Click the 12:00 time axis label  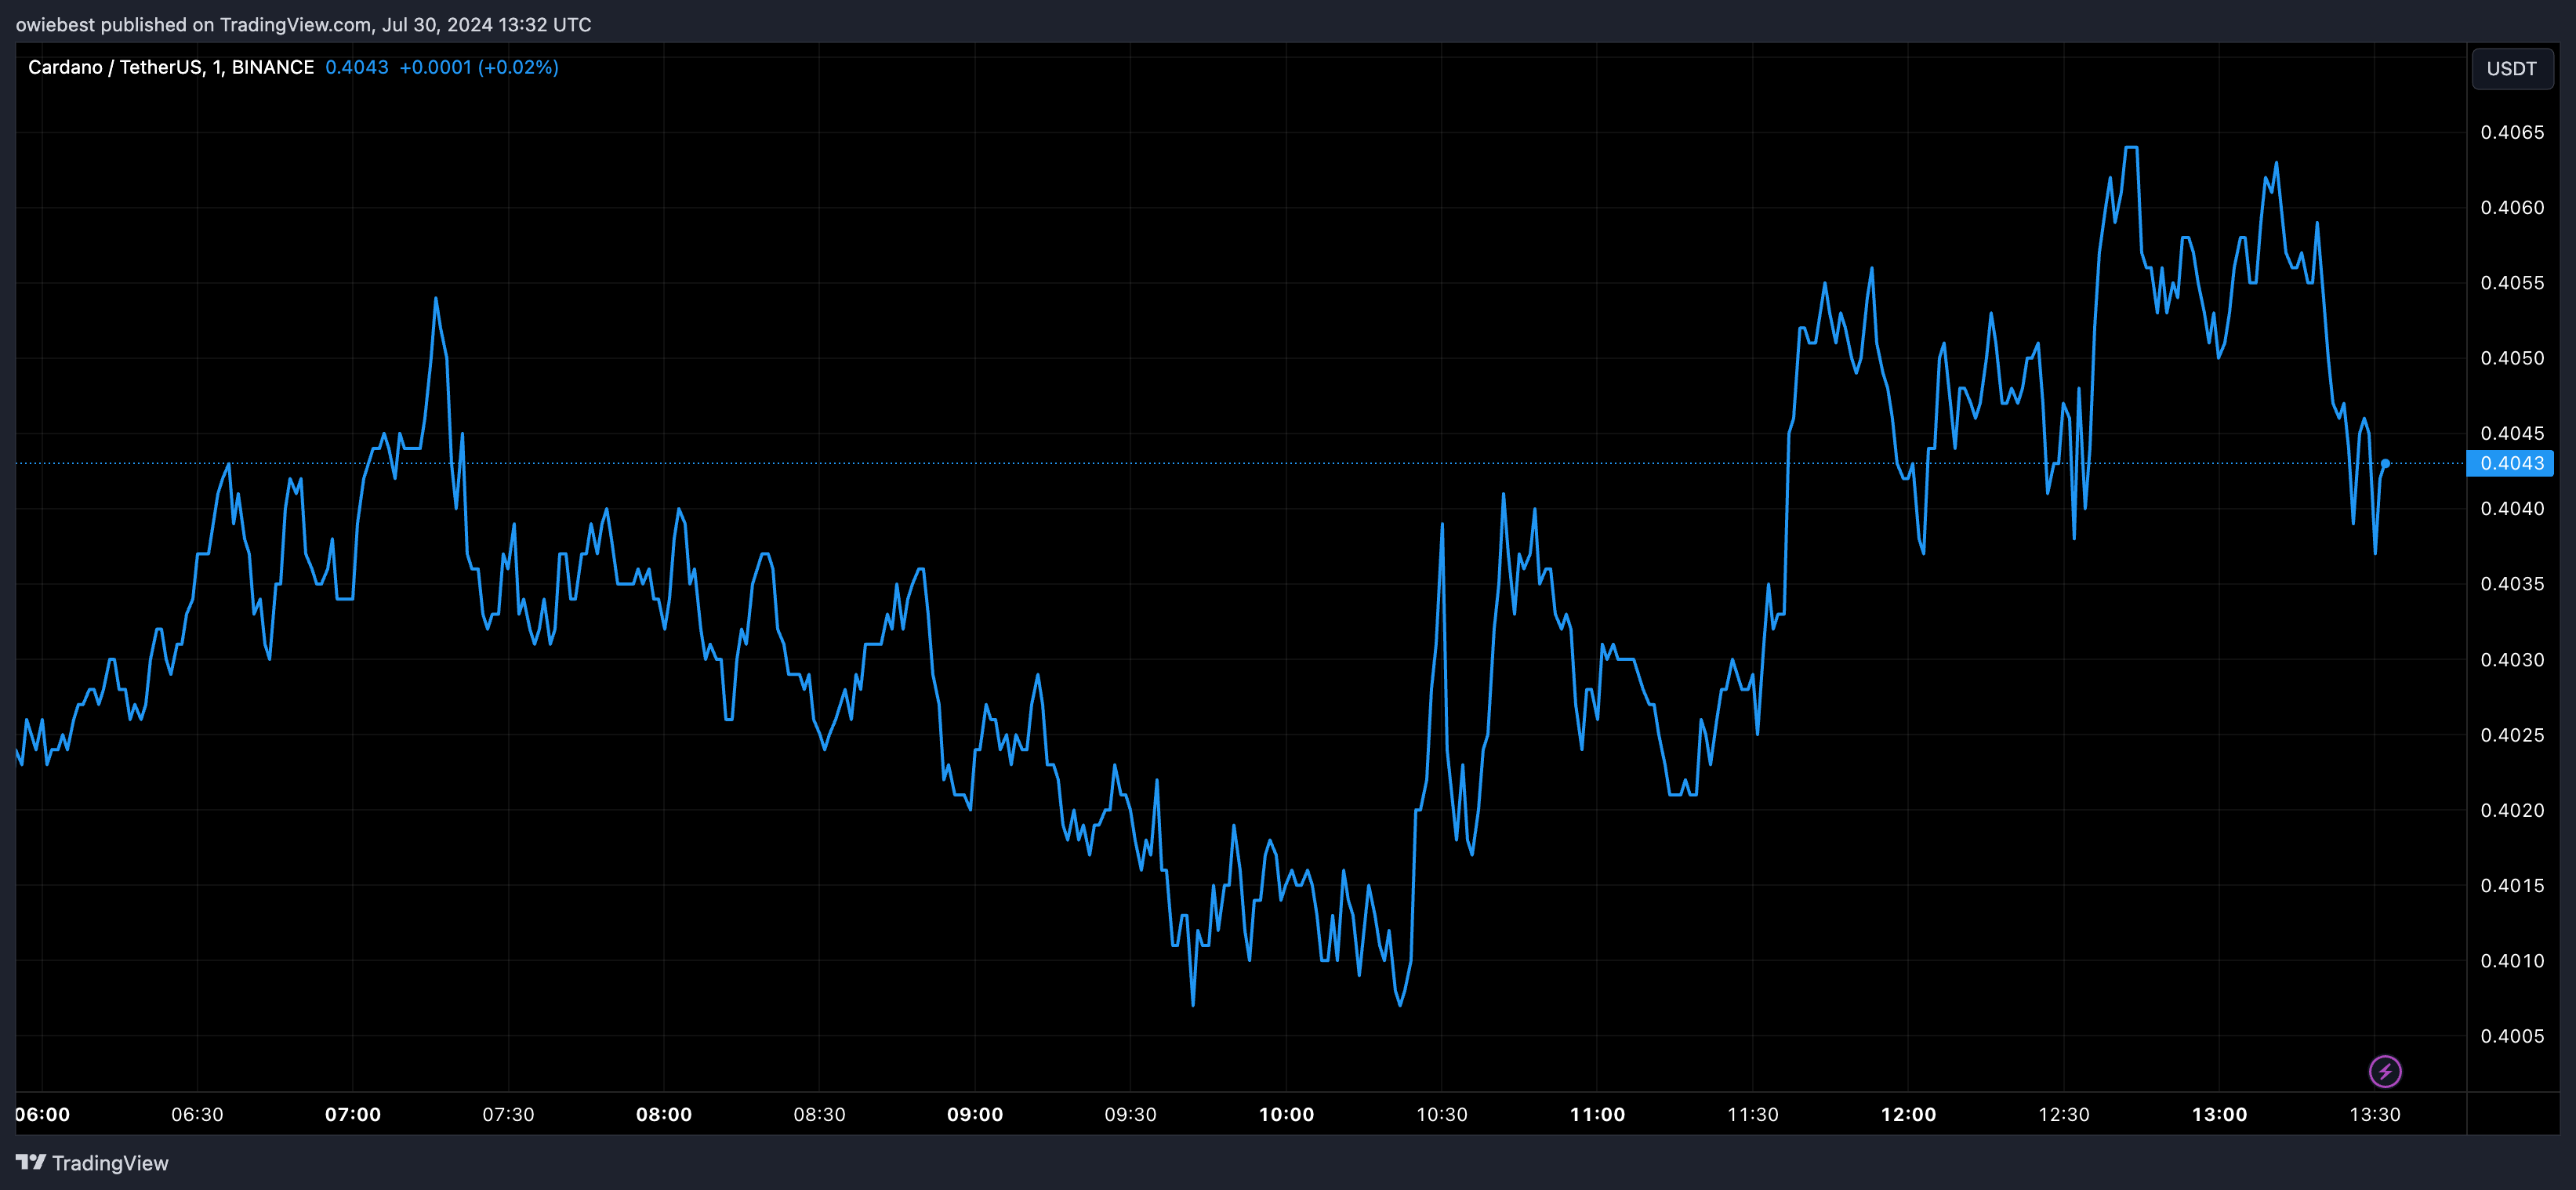coord(1908,1114)
